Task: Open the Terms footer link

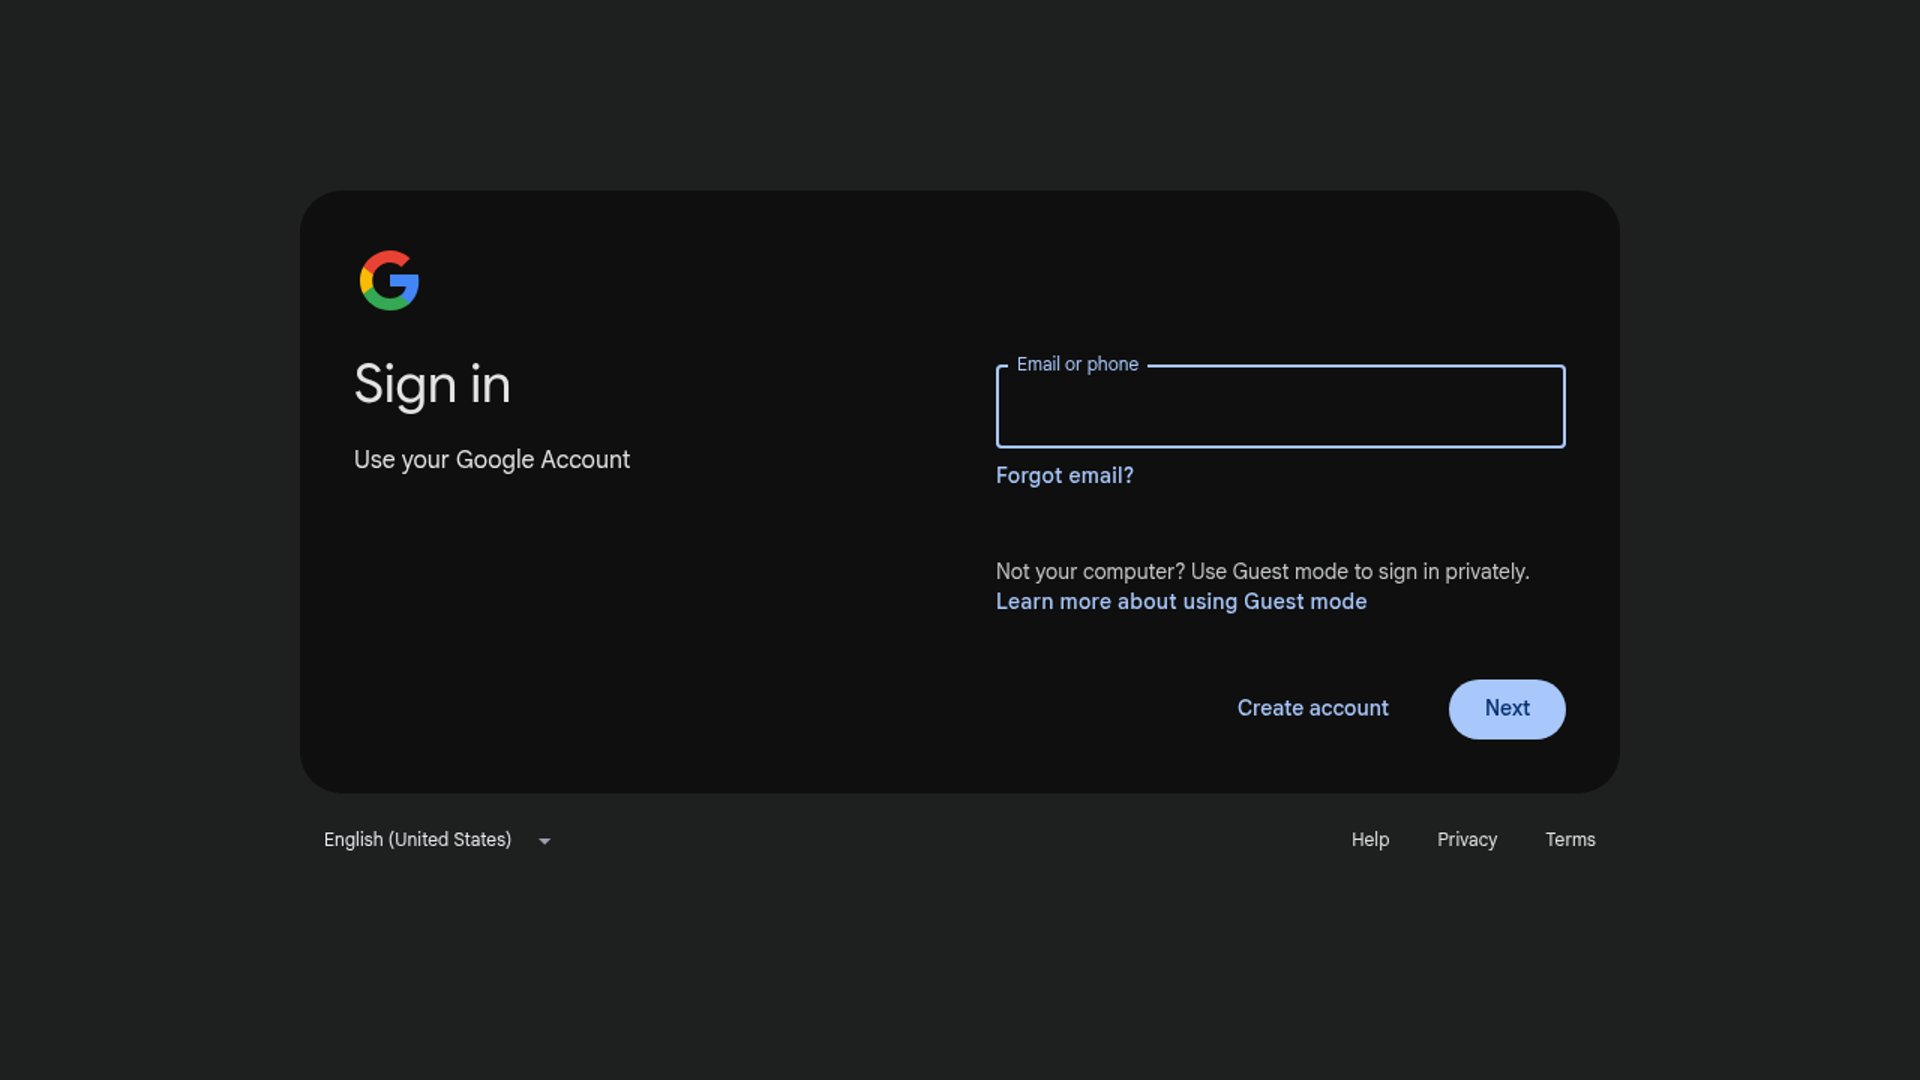Action: pos(1570,840)
